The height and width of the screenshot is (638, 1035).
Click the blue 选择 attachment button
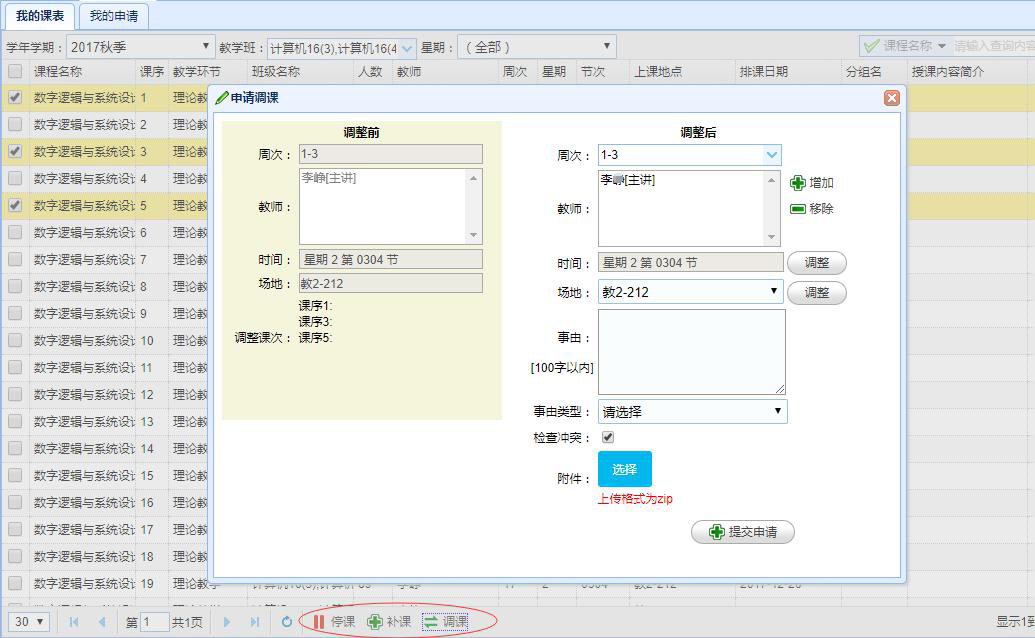625,469
